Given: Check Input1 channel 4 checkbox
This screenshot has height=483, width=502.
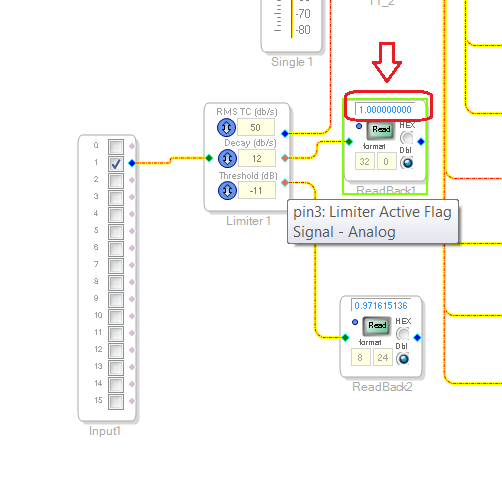Looking at the screenshot, I should click(x=116, y=215).
